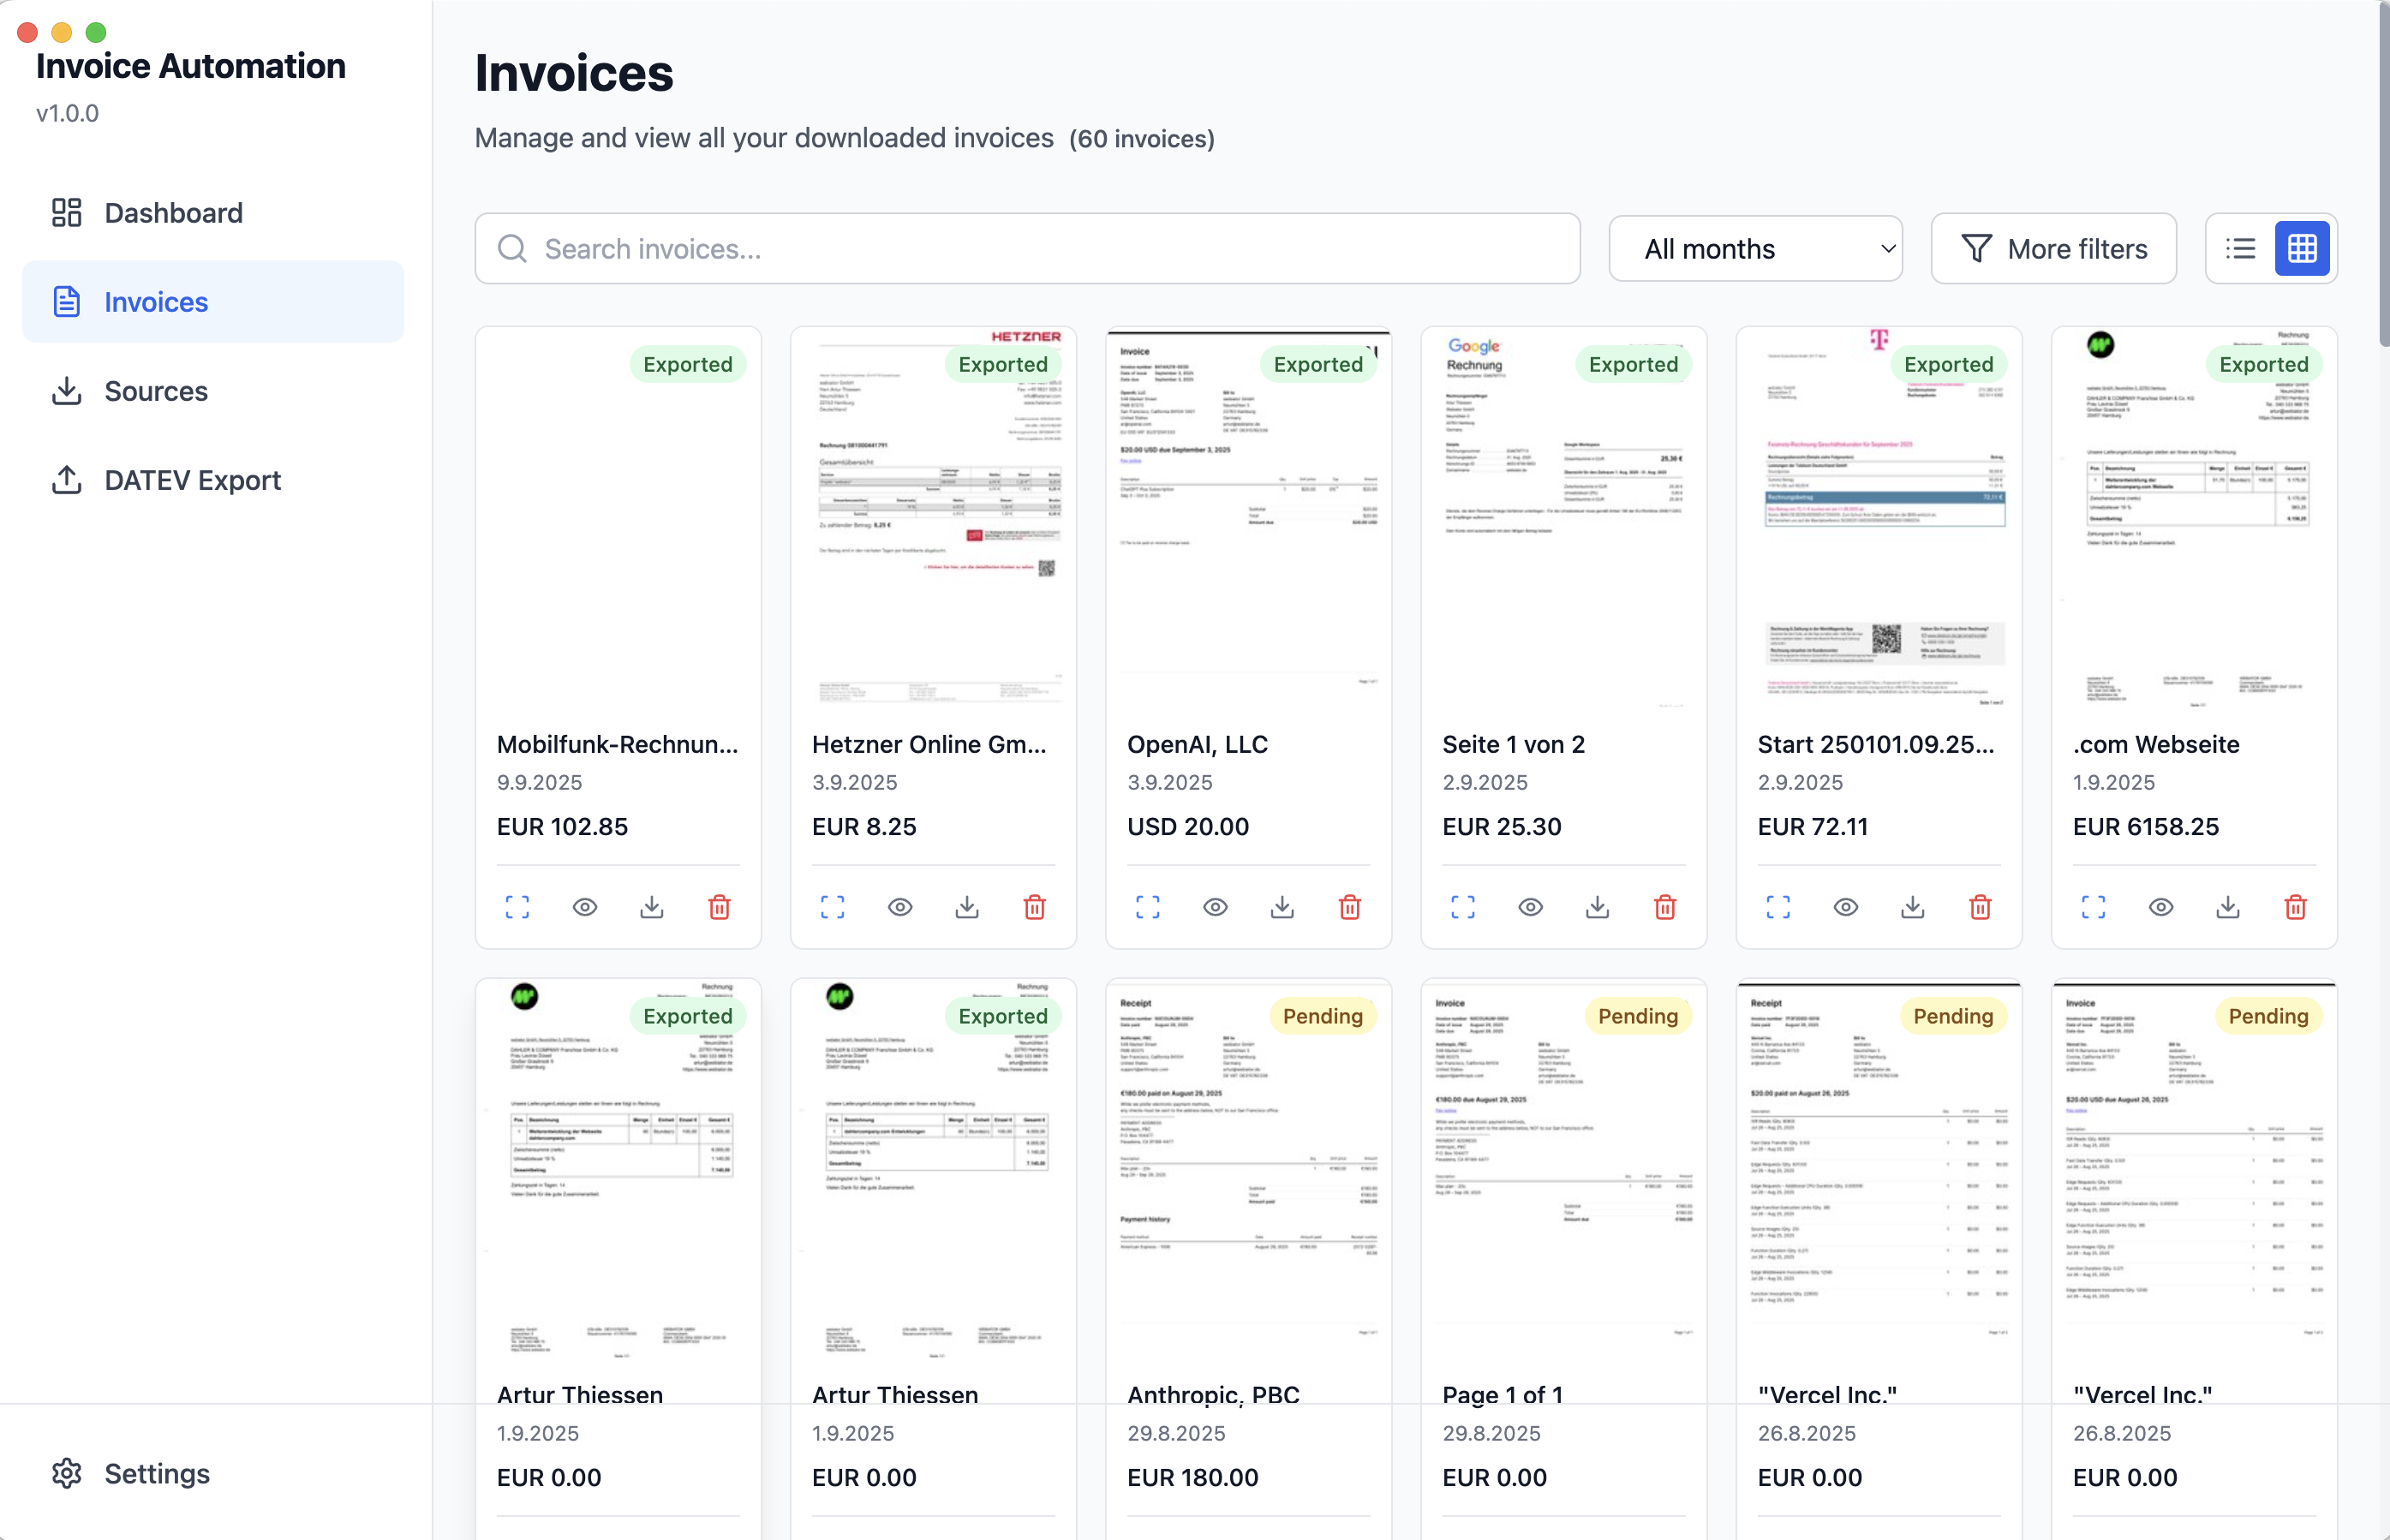Navigate to the Sources page
The image size is (2390, 1540).
click(156, 391)
